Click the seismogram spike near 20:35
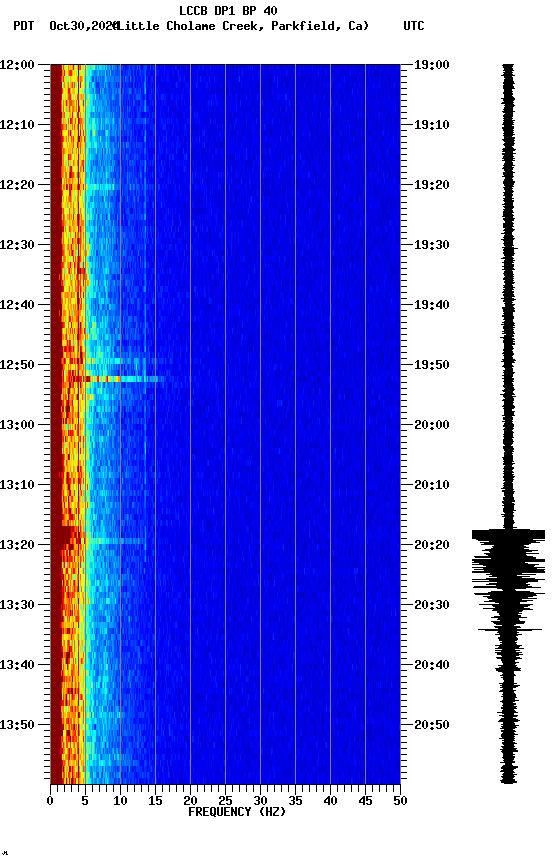 click(x=510, y=630)
